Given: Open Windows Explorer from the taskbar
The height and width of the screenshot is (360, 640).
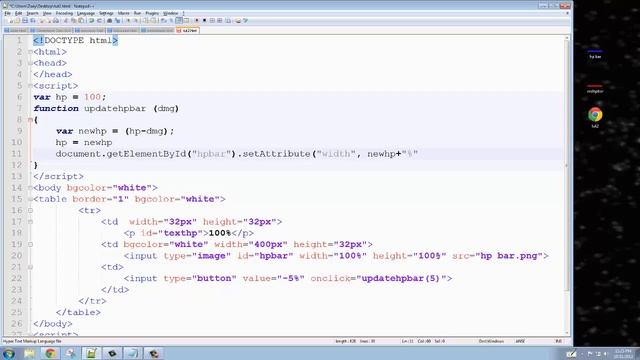Looking at the screenshot, I should tap(29, 353).
